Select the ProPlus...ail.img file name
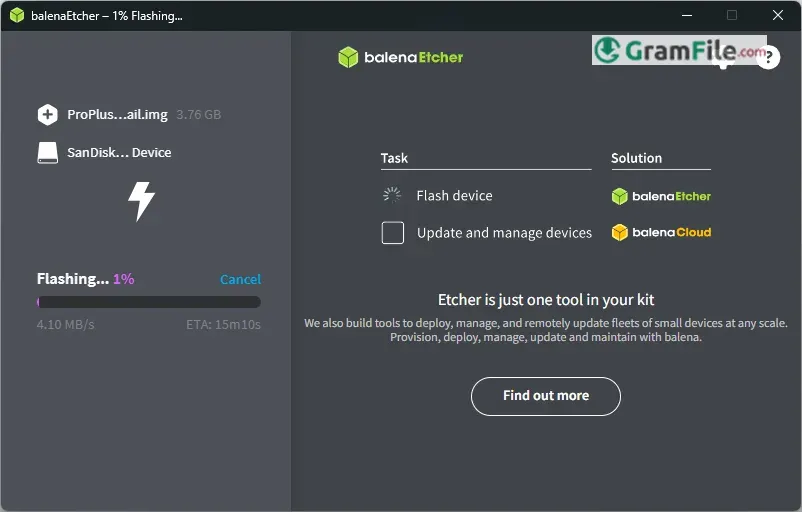This screenshot has width=802, height=512. 118,115
